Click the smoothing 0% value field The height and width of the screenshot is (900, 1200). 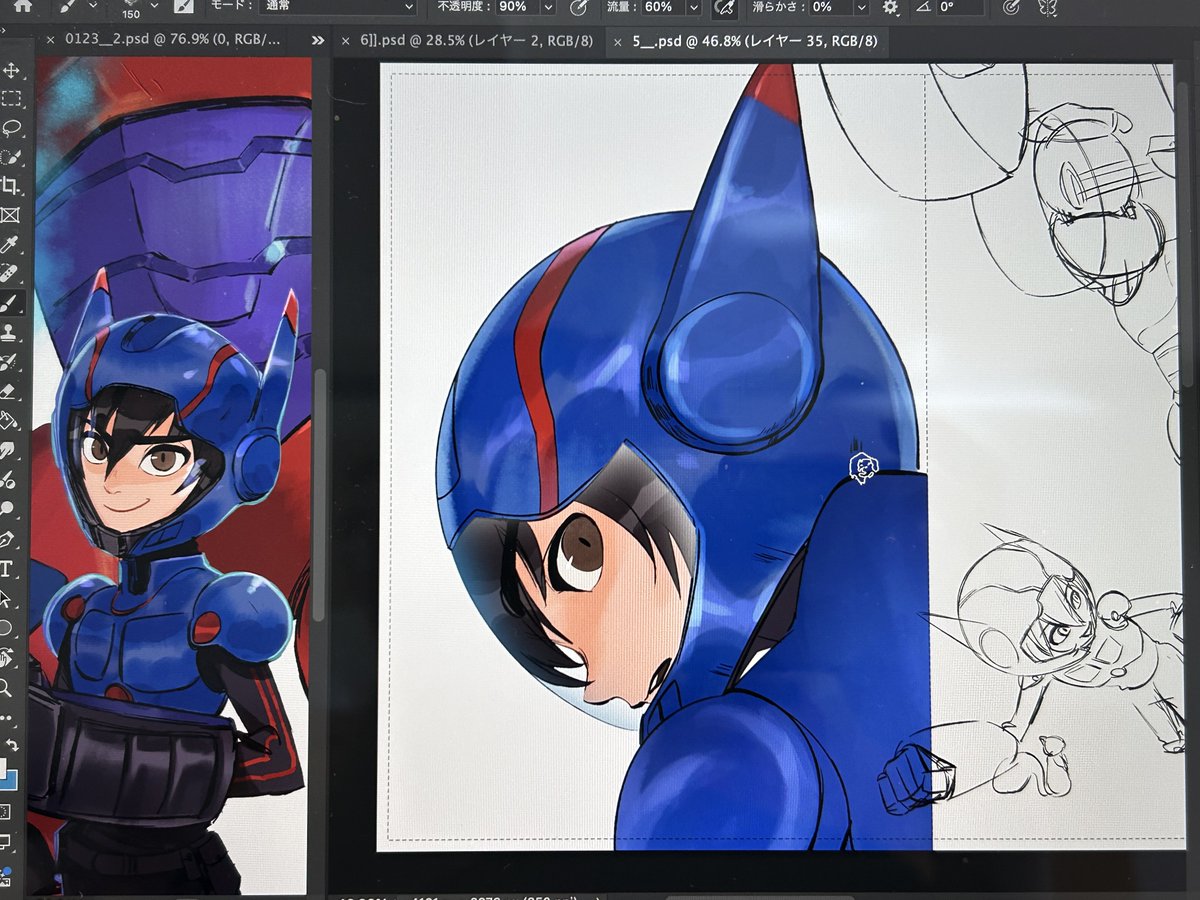coord(829,7)
